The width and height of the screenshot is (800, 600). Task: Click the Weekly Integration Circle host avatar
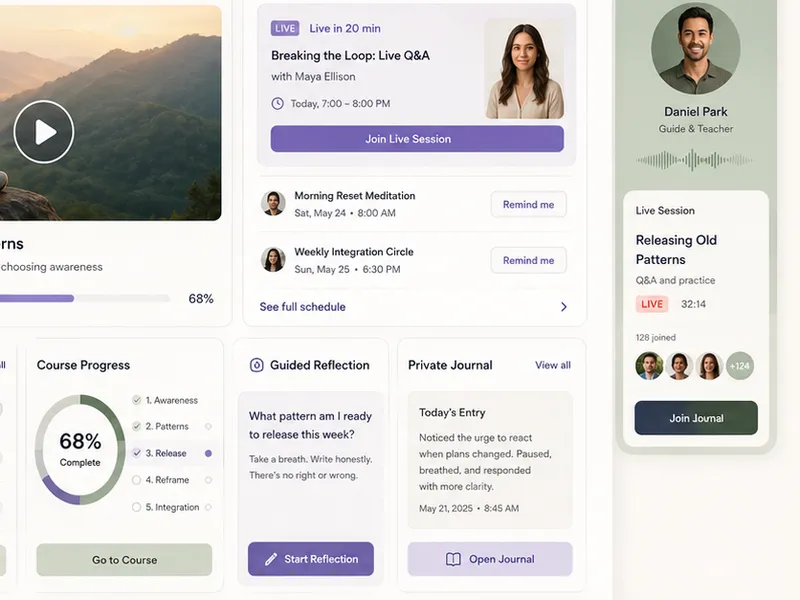tap(273, 260)
